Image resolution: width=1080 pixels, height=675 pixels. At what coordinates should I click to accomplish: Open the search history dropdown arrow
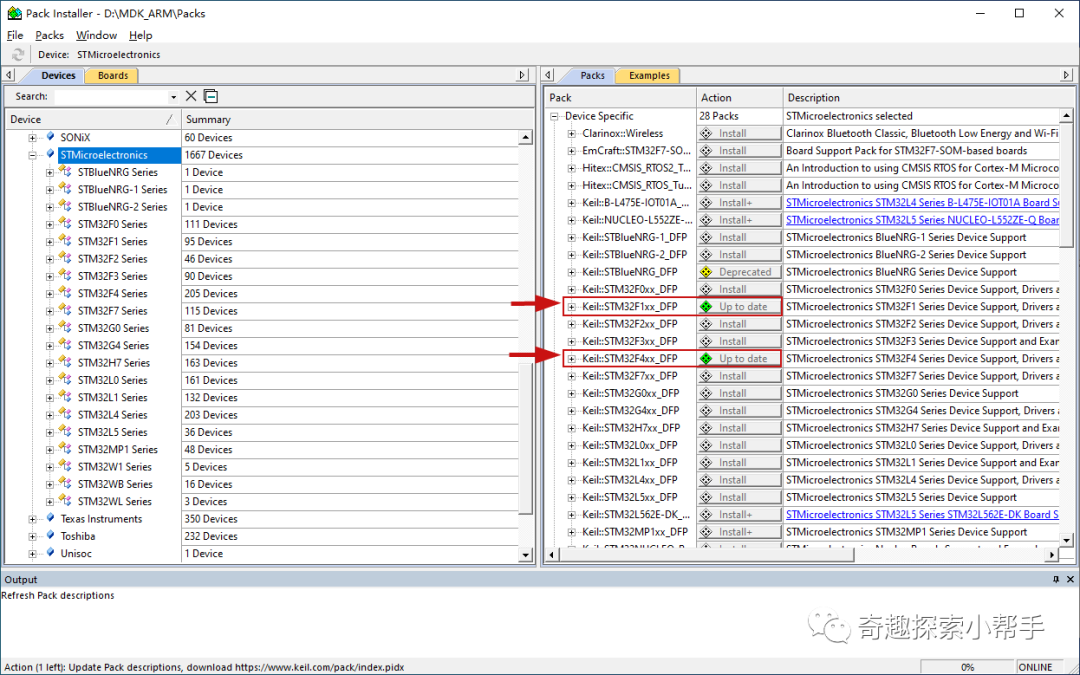click(x=174, y=97)
